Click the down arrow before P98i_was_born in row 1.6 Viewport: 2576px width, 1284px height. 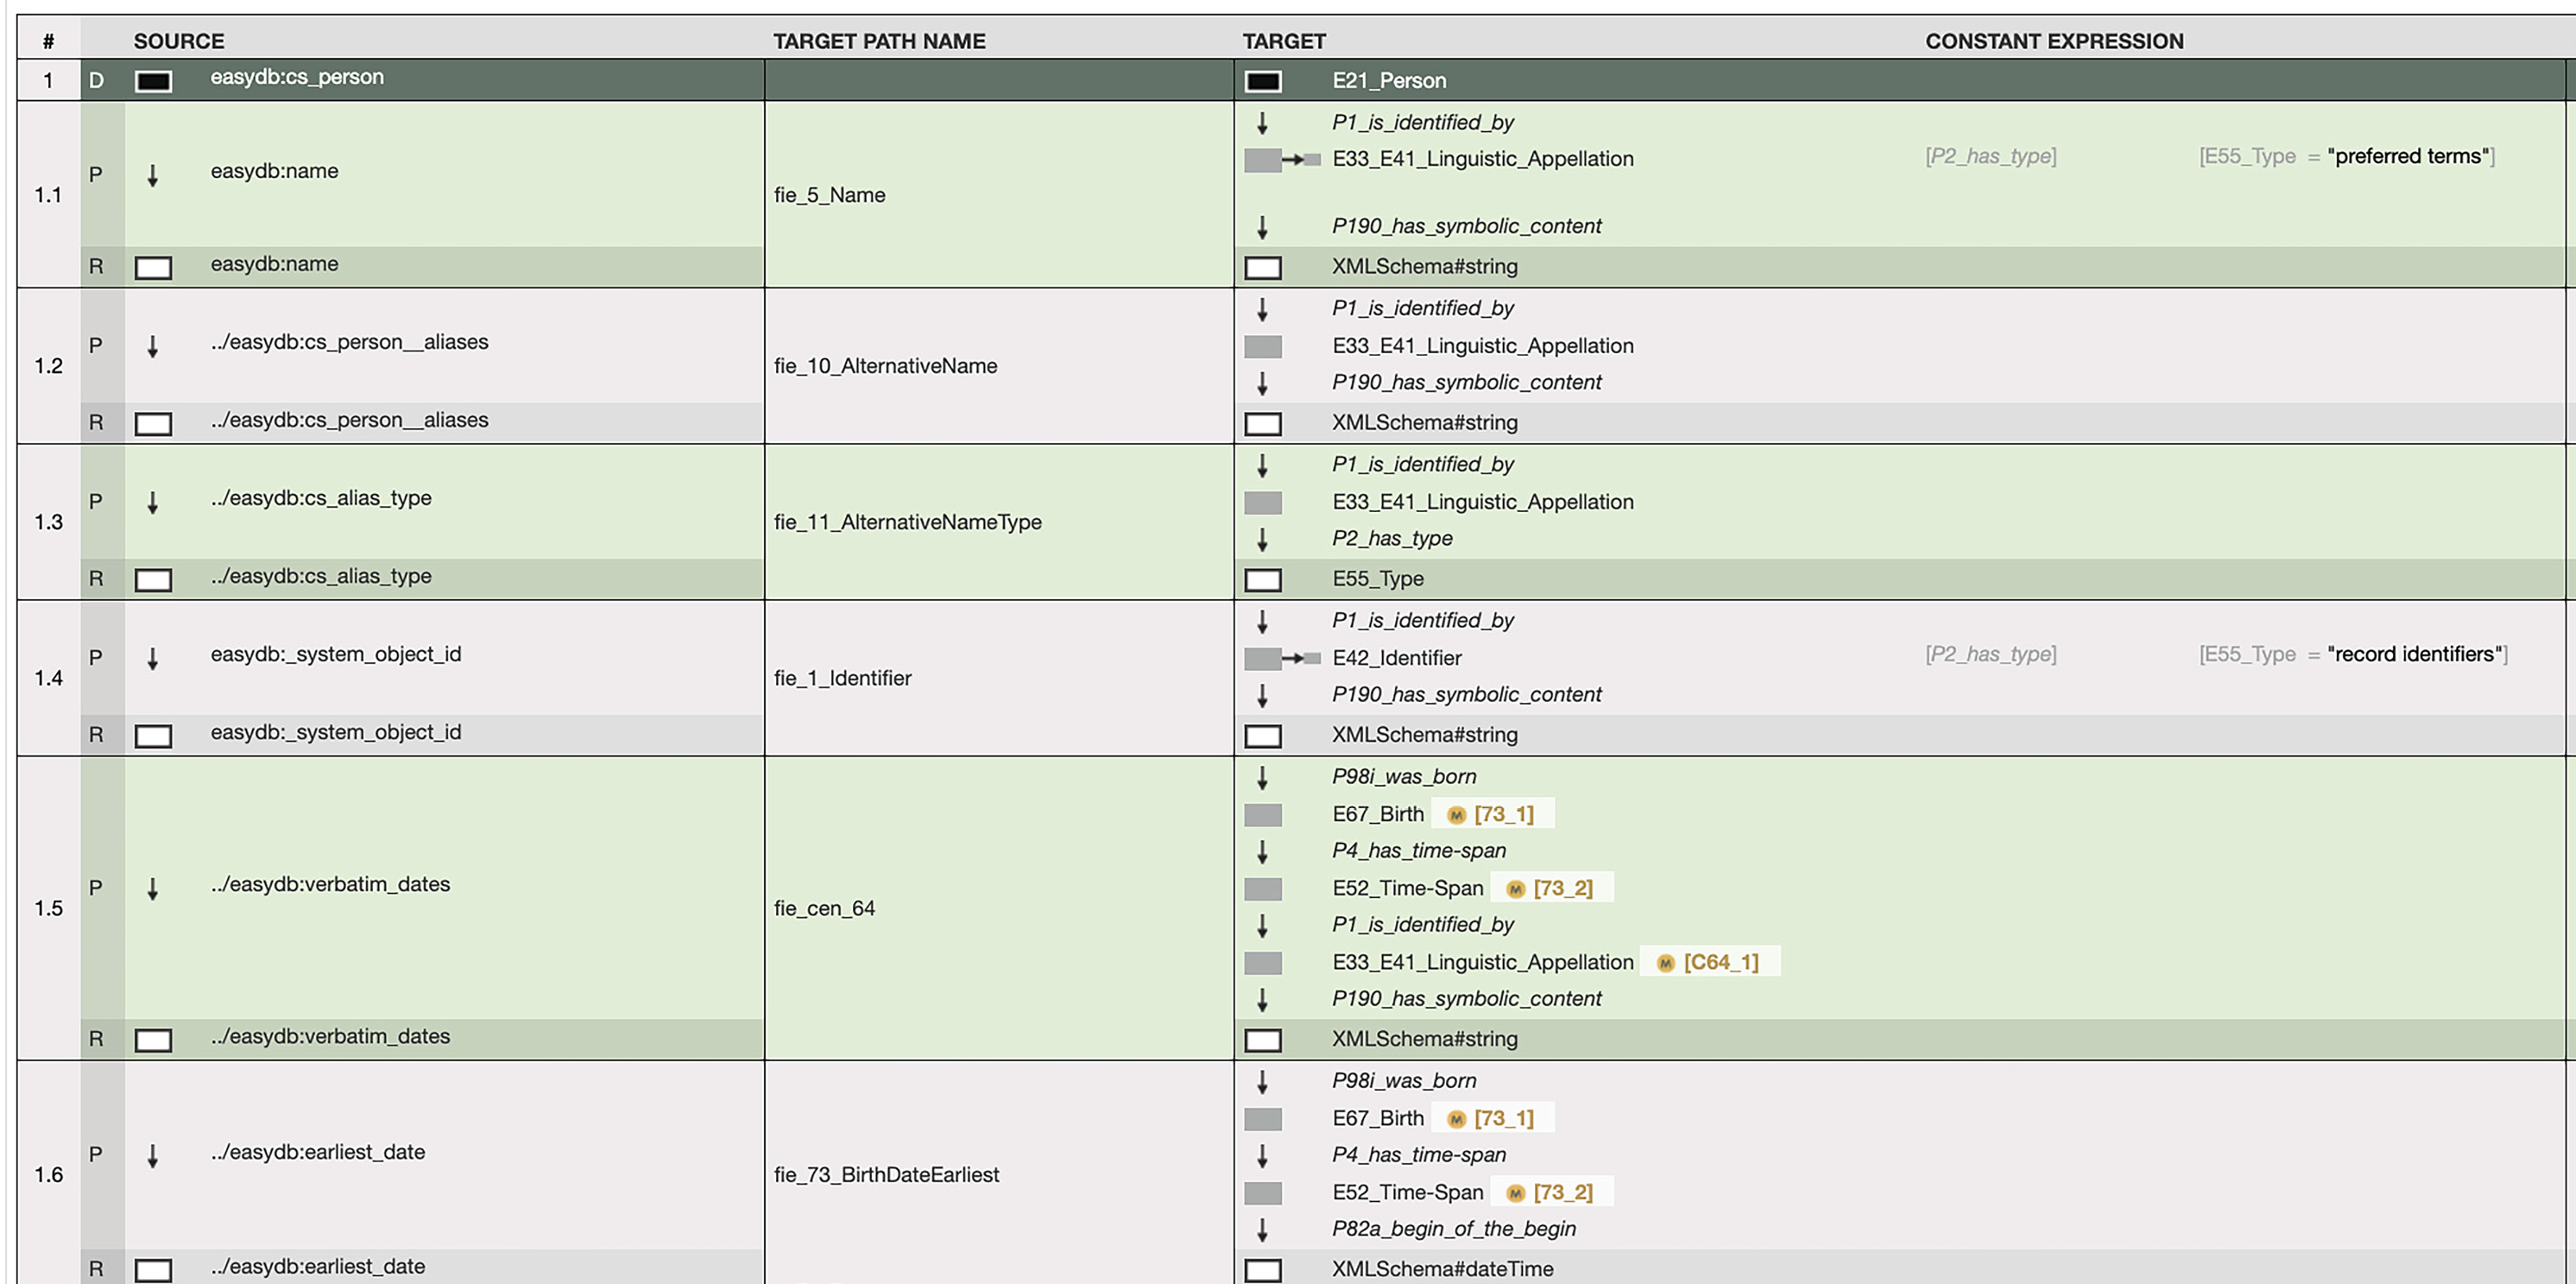(1262, 1081)
